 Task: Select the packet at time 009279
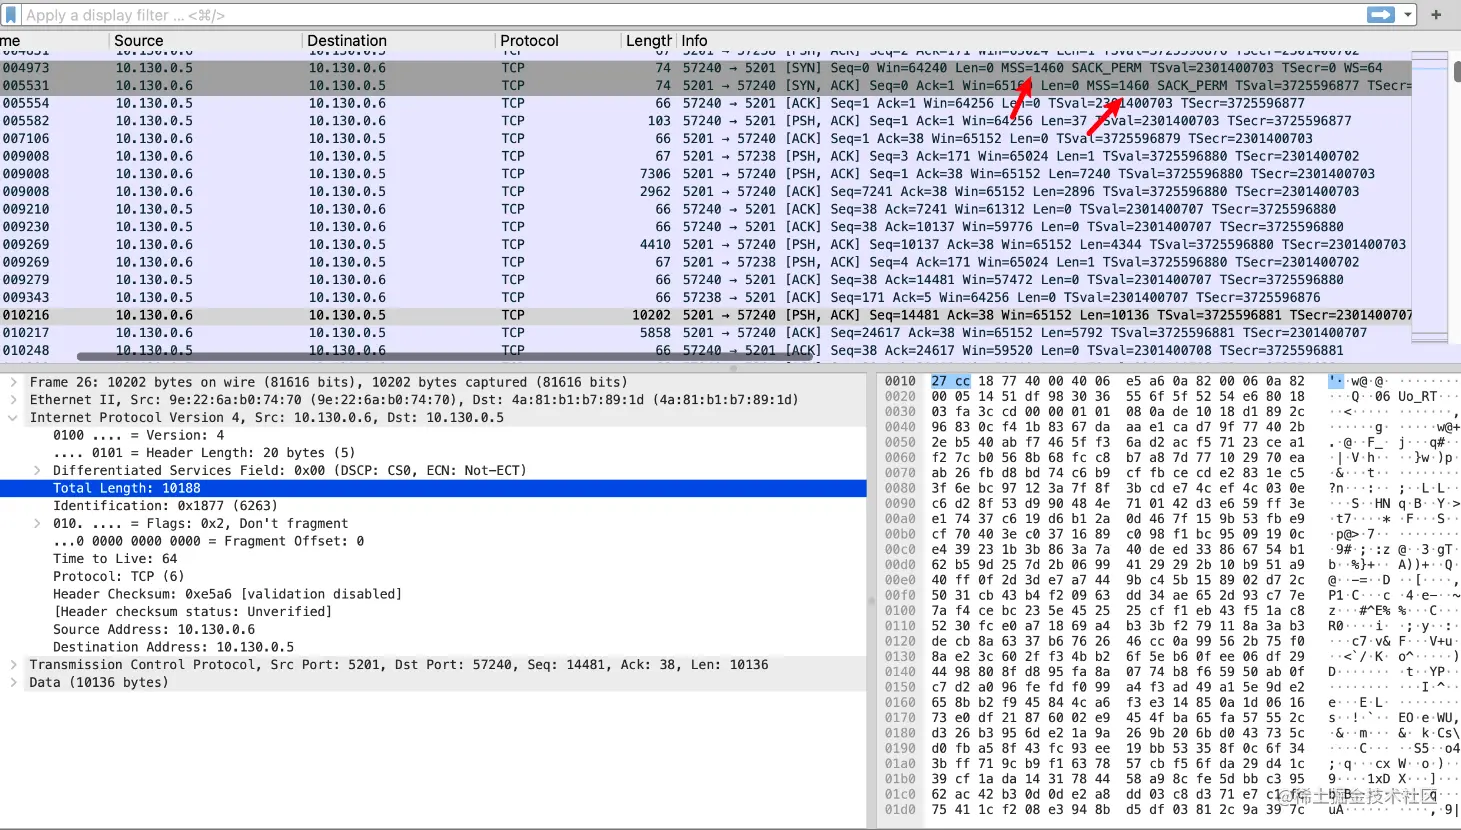click(x=705, y=280)
